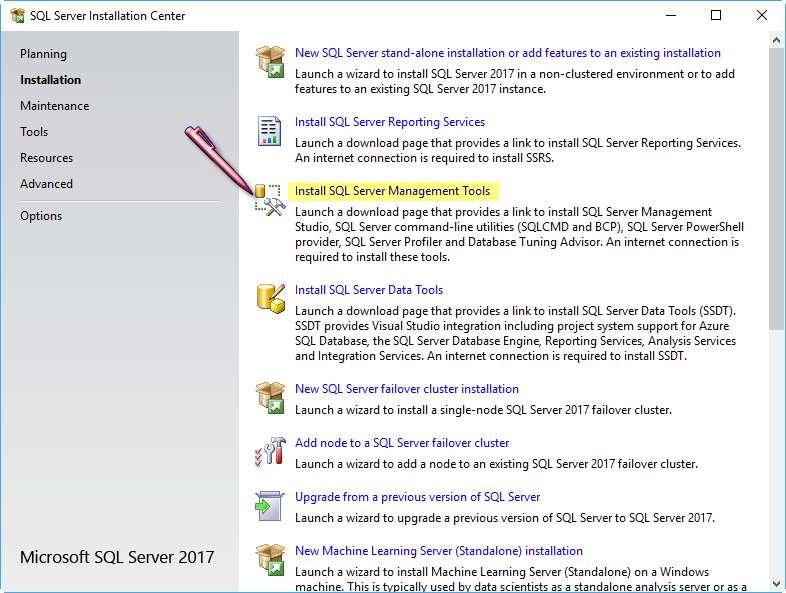The height and width of the screenshot is (593, 786).
Task: Open Install SQL Server Reporting Services link
Action: [390, 122]
